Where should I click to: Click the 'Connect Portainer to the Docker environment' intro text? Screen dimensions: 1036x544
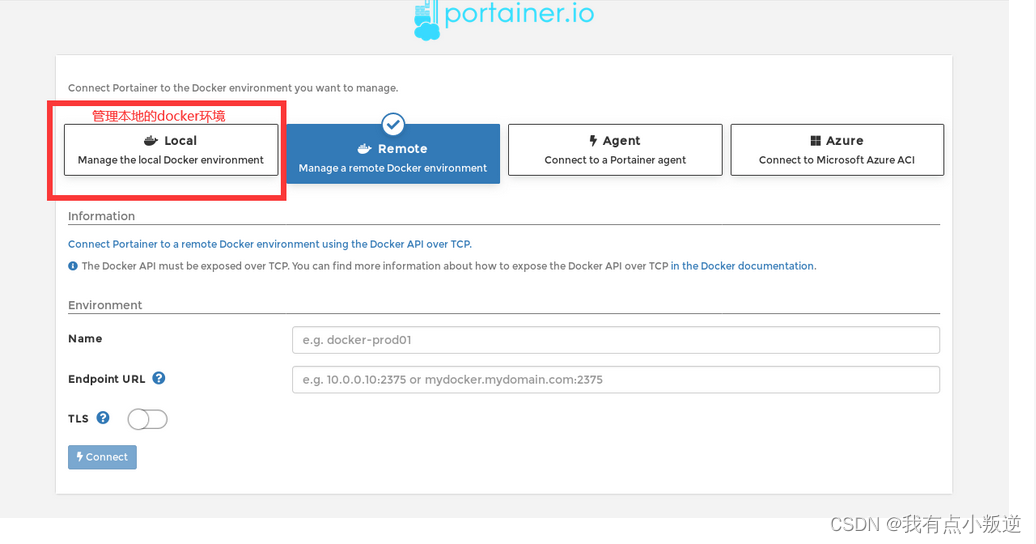click(233, 88)
